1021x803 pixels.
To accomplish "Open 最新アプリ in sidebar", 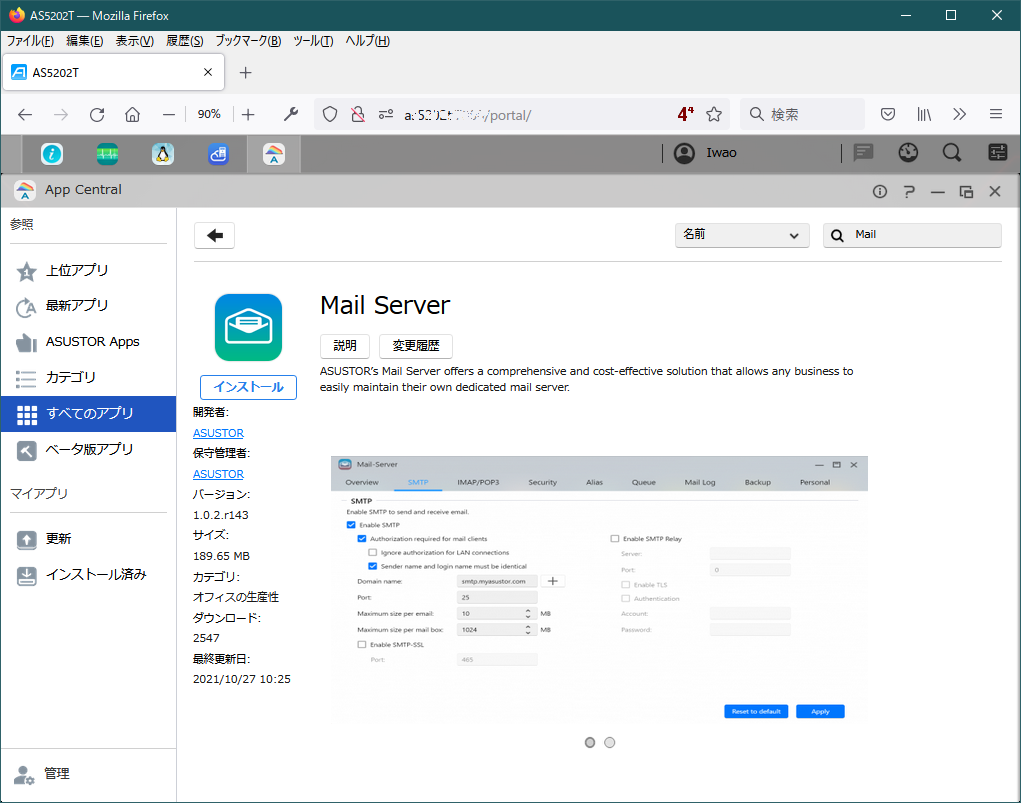I will click(x=89, y=306).
